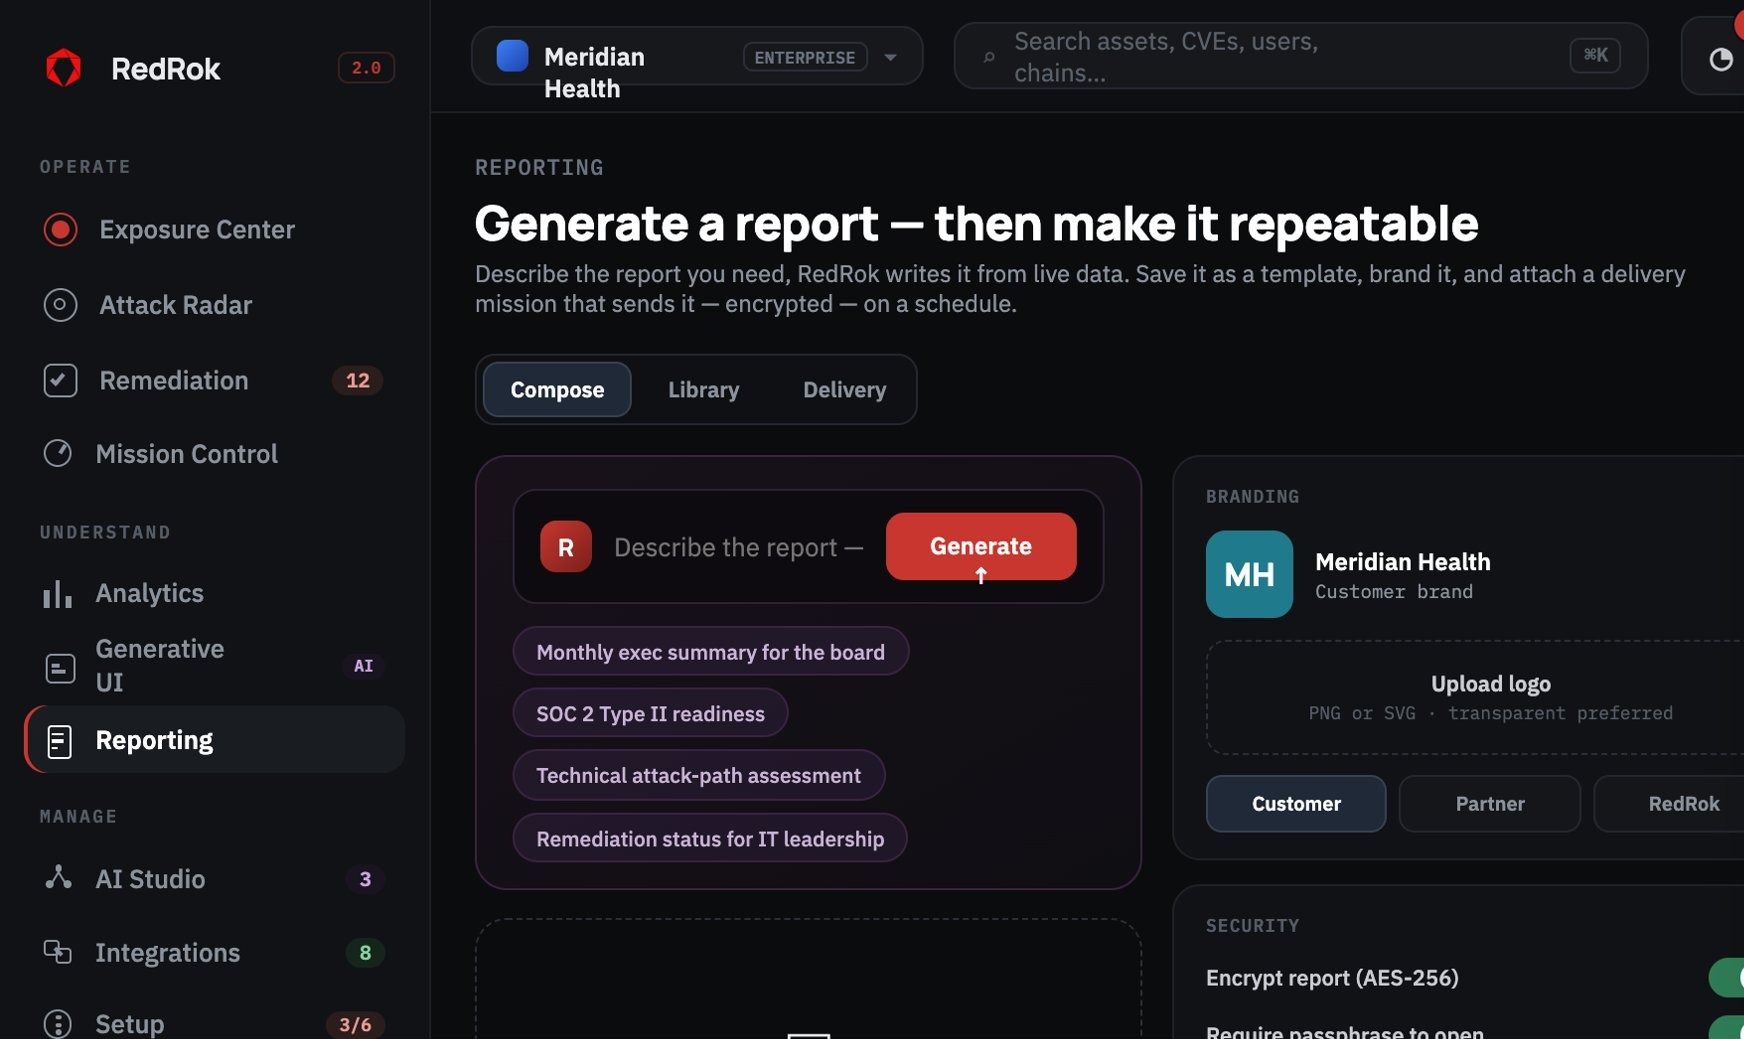Focus the Describe the report input
Viewport: 1744px width, 1039px height.
tap(739, 547)
